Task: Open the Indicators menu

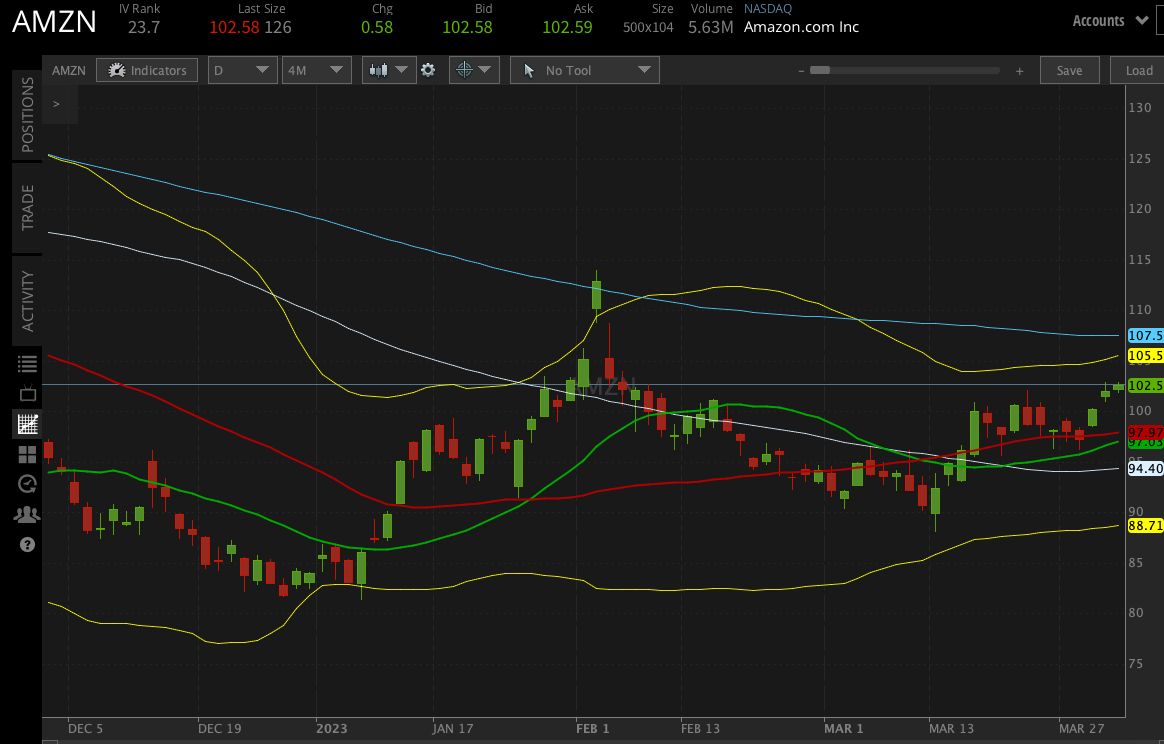Action: (147, 70)
